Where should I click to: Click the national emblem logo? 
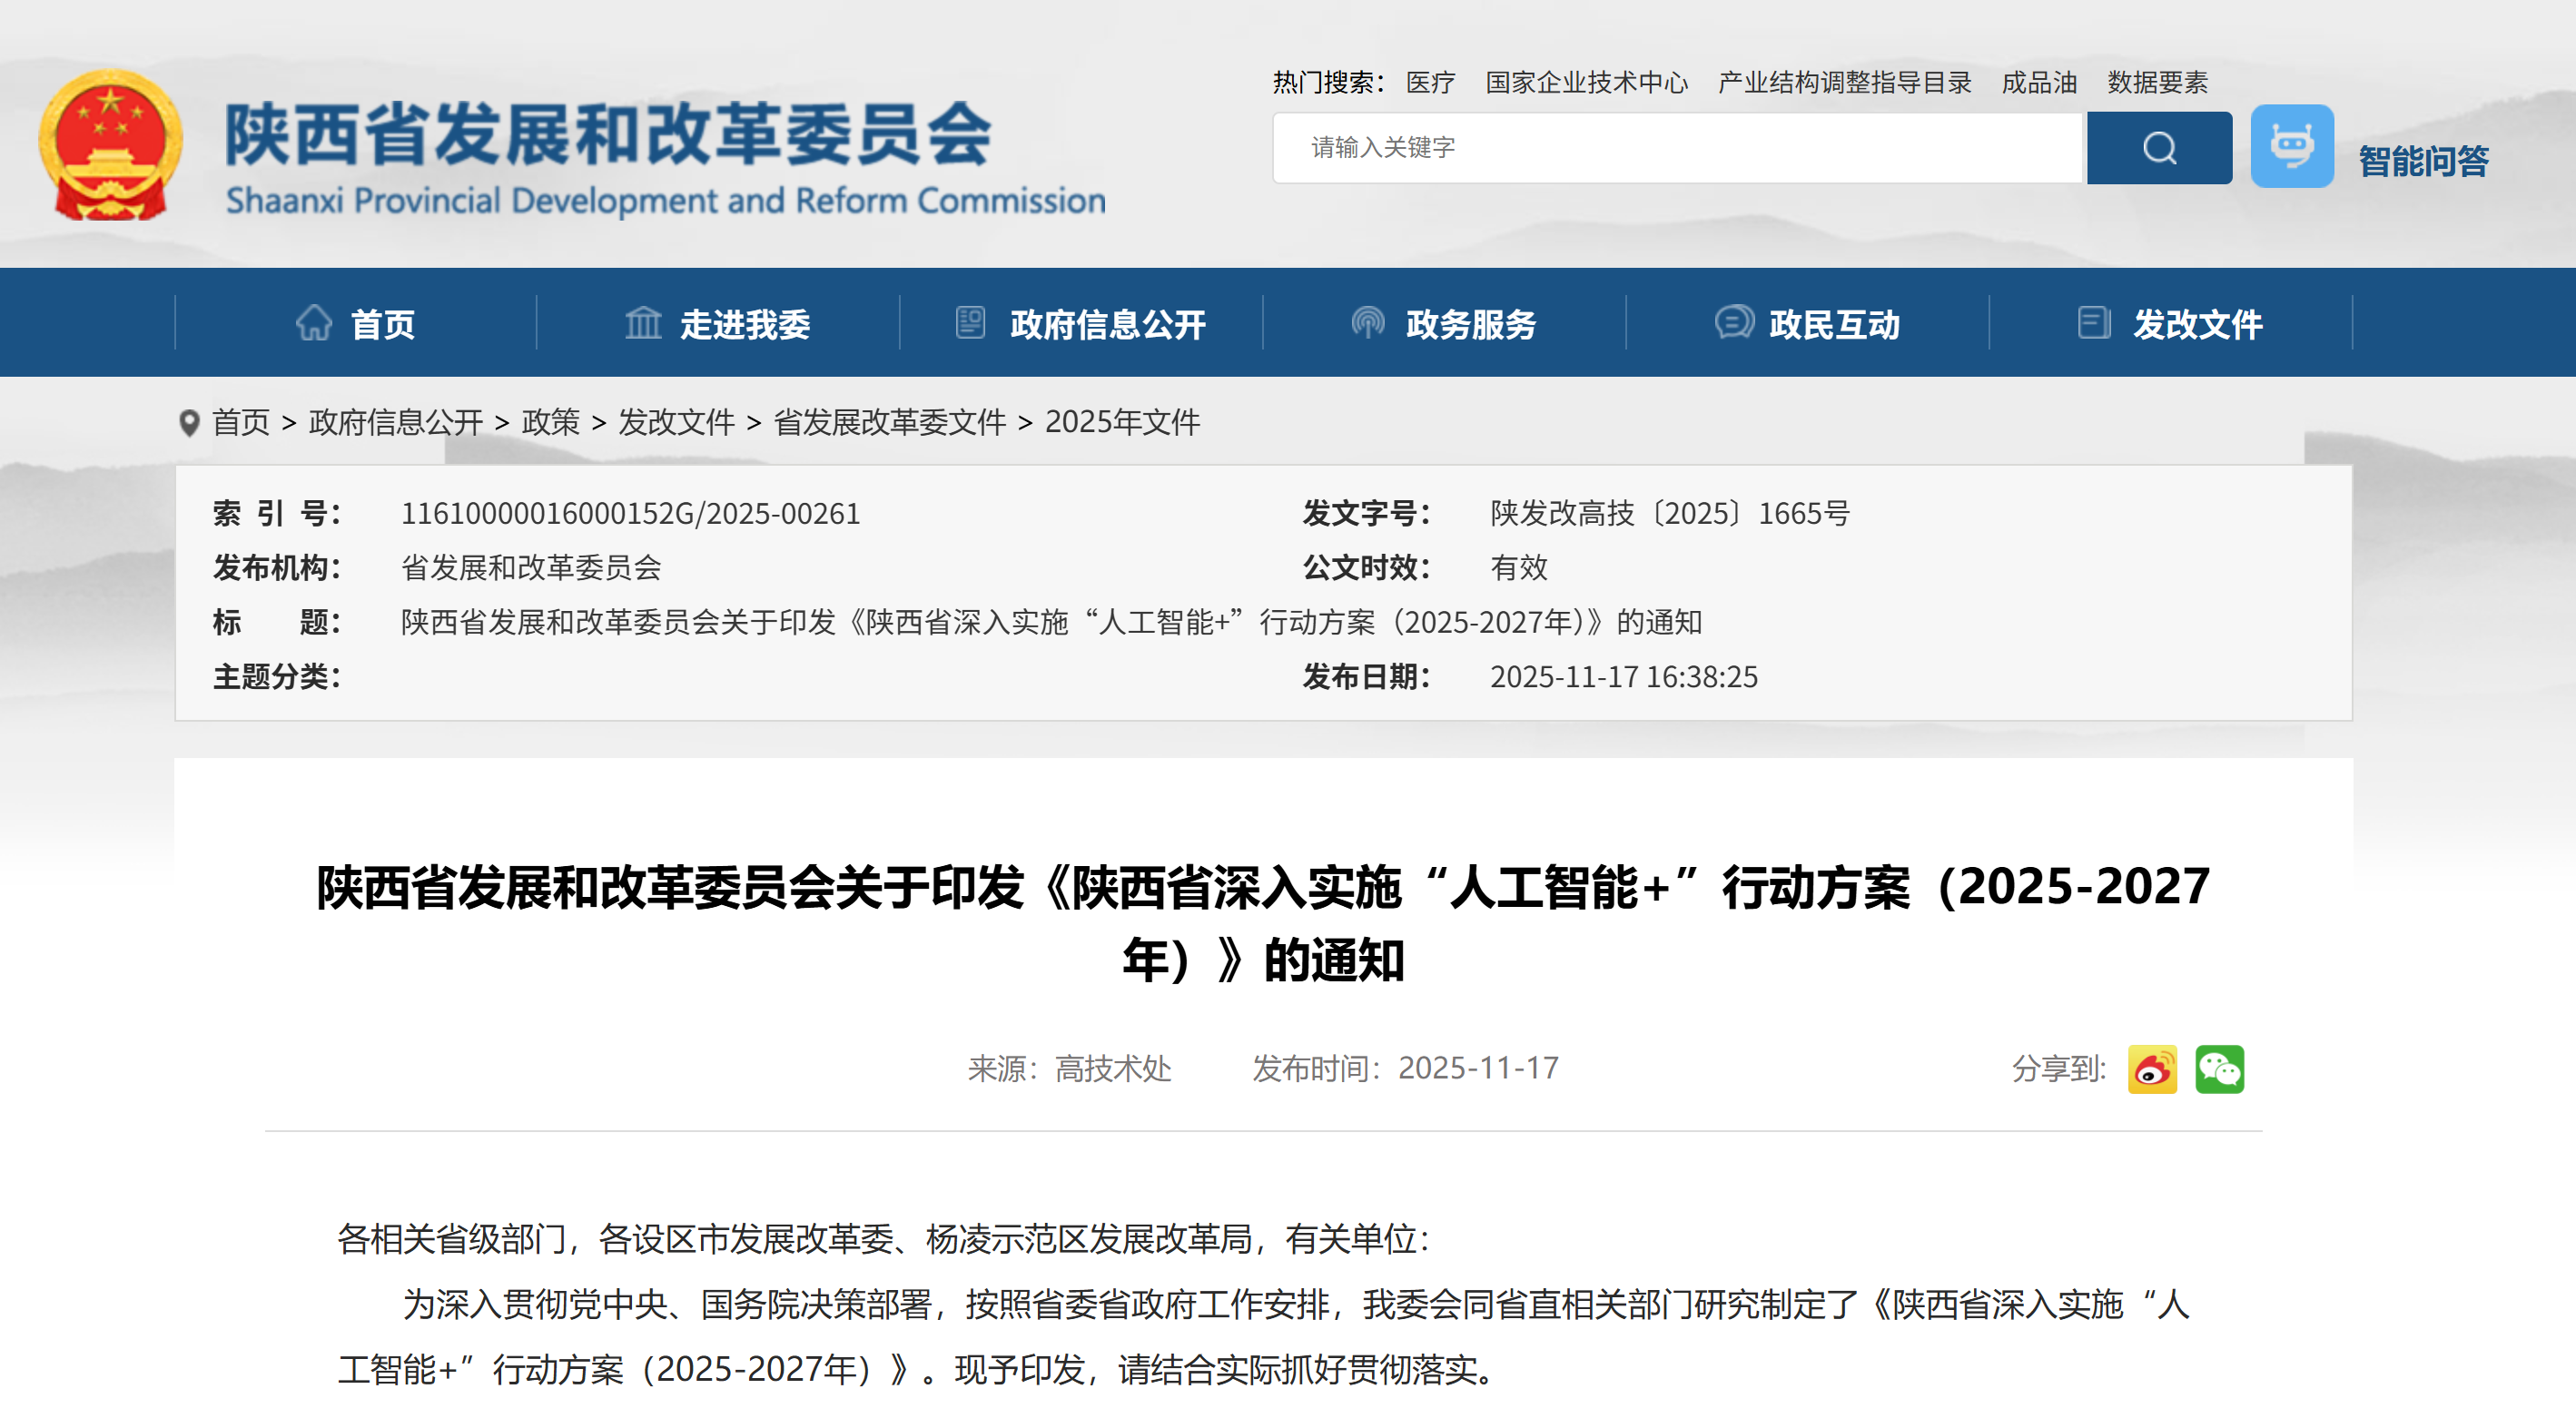pos(110,145)
